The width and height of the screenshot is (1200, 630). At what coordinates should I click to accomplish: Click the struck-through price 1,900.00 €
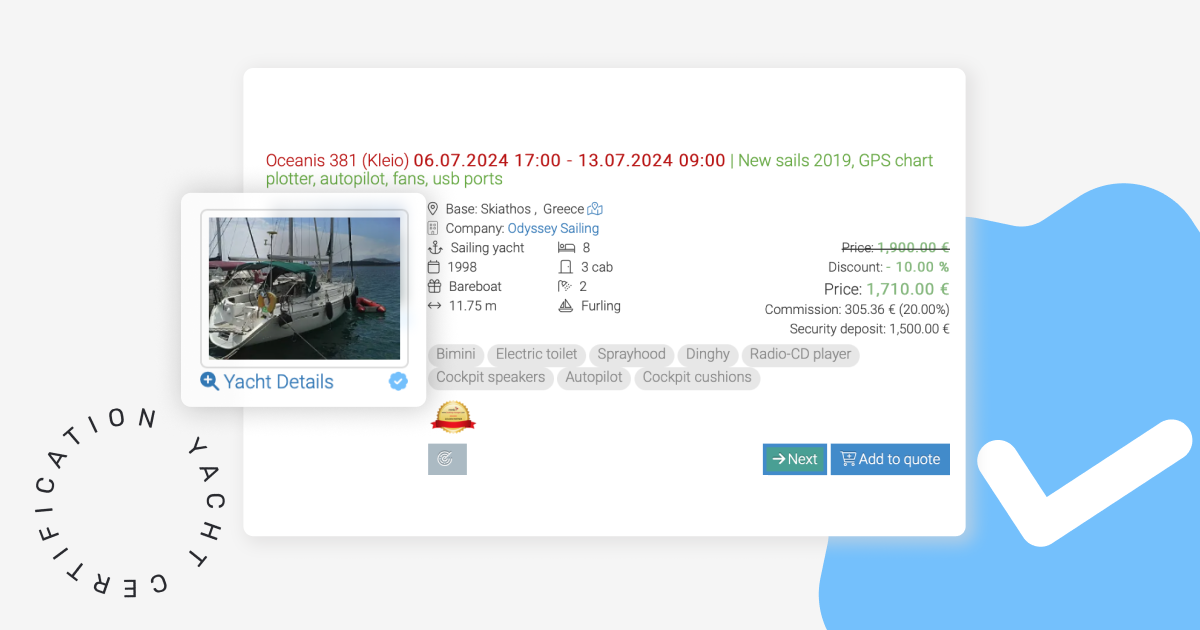[913, 247]
